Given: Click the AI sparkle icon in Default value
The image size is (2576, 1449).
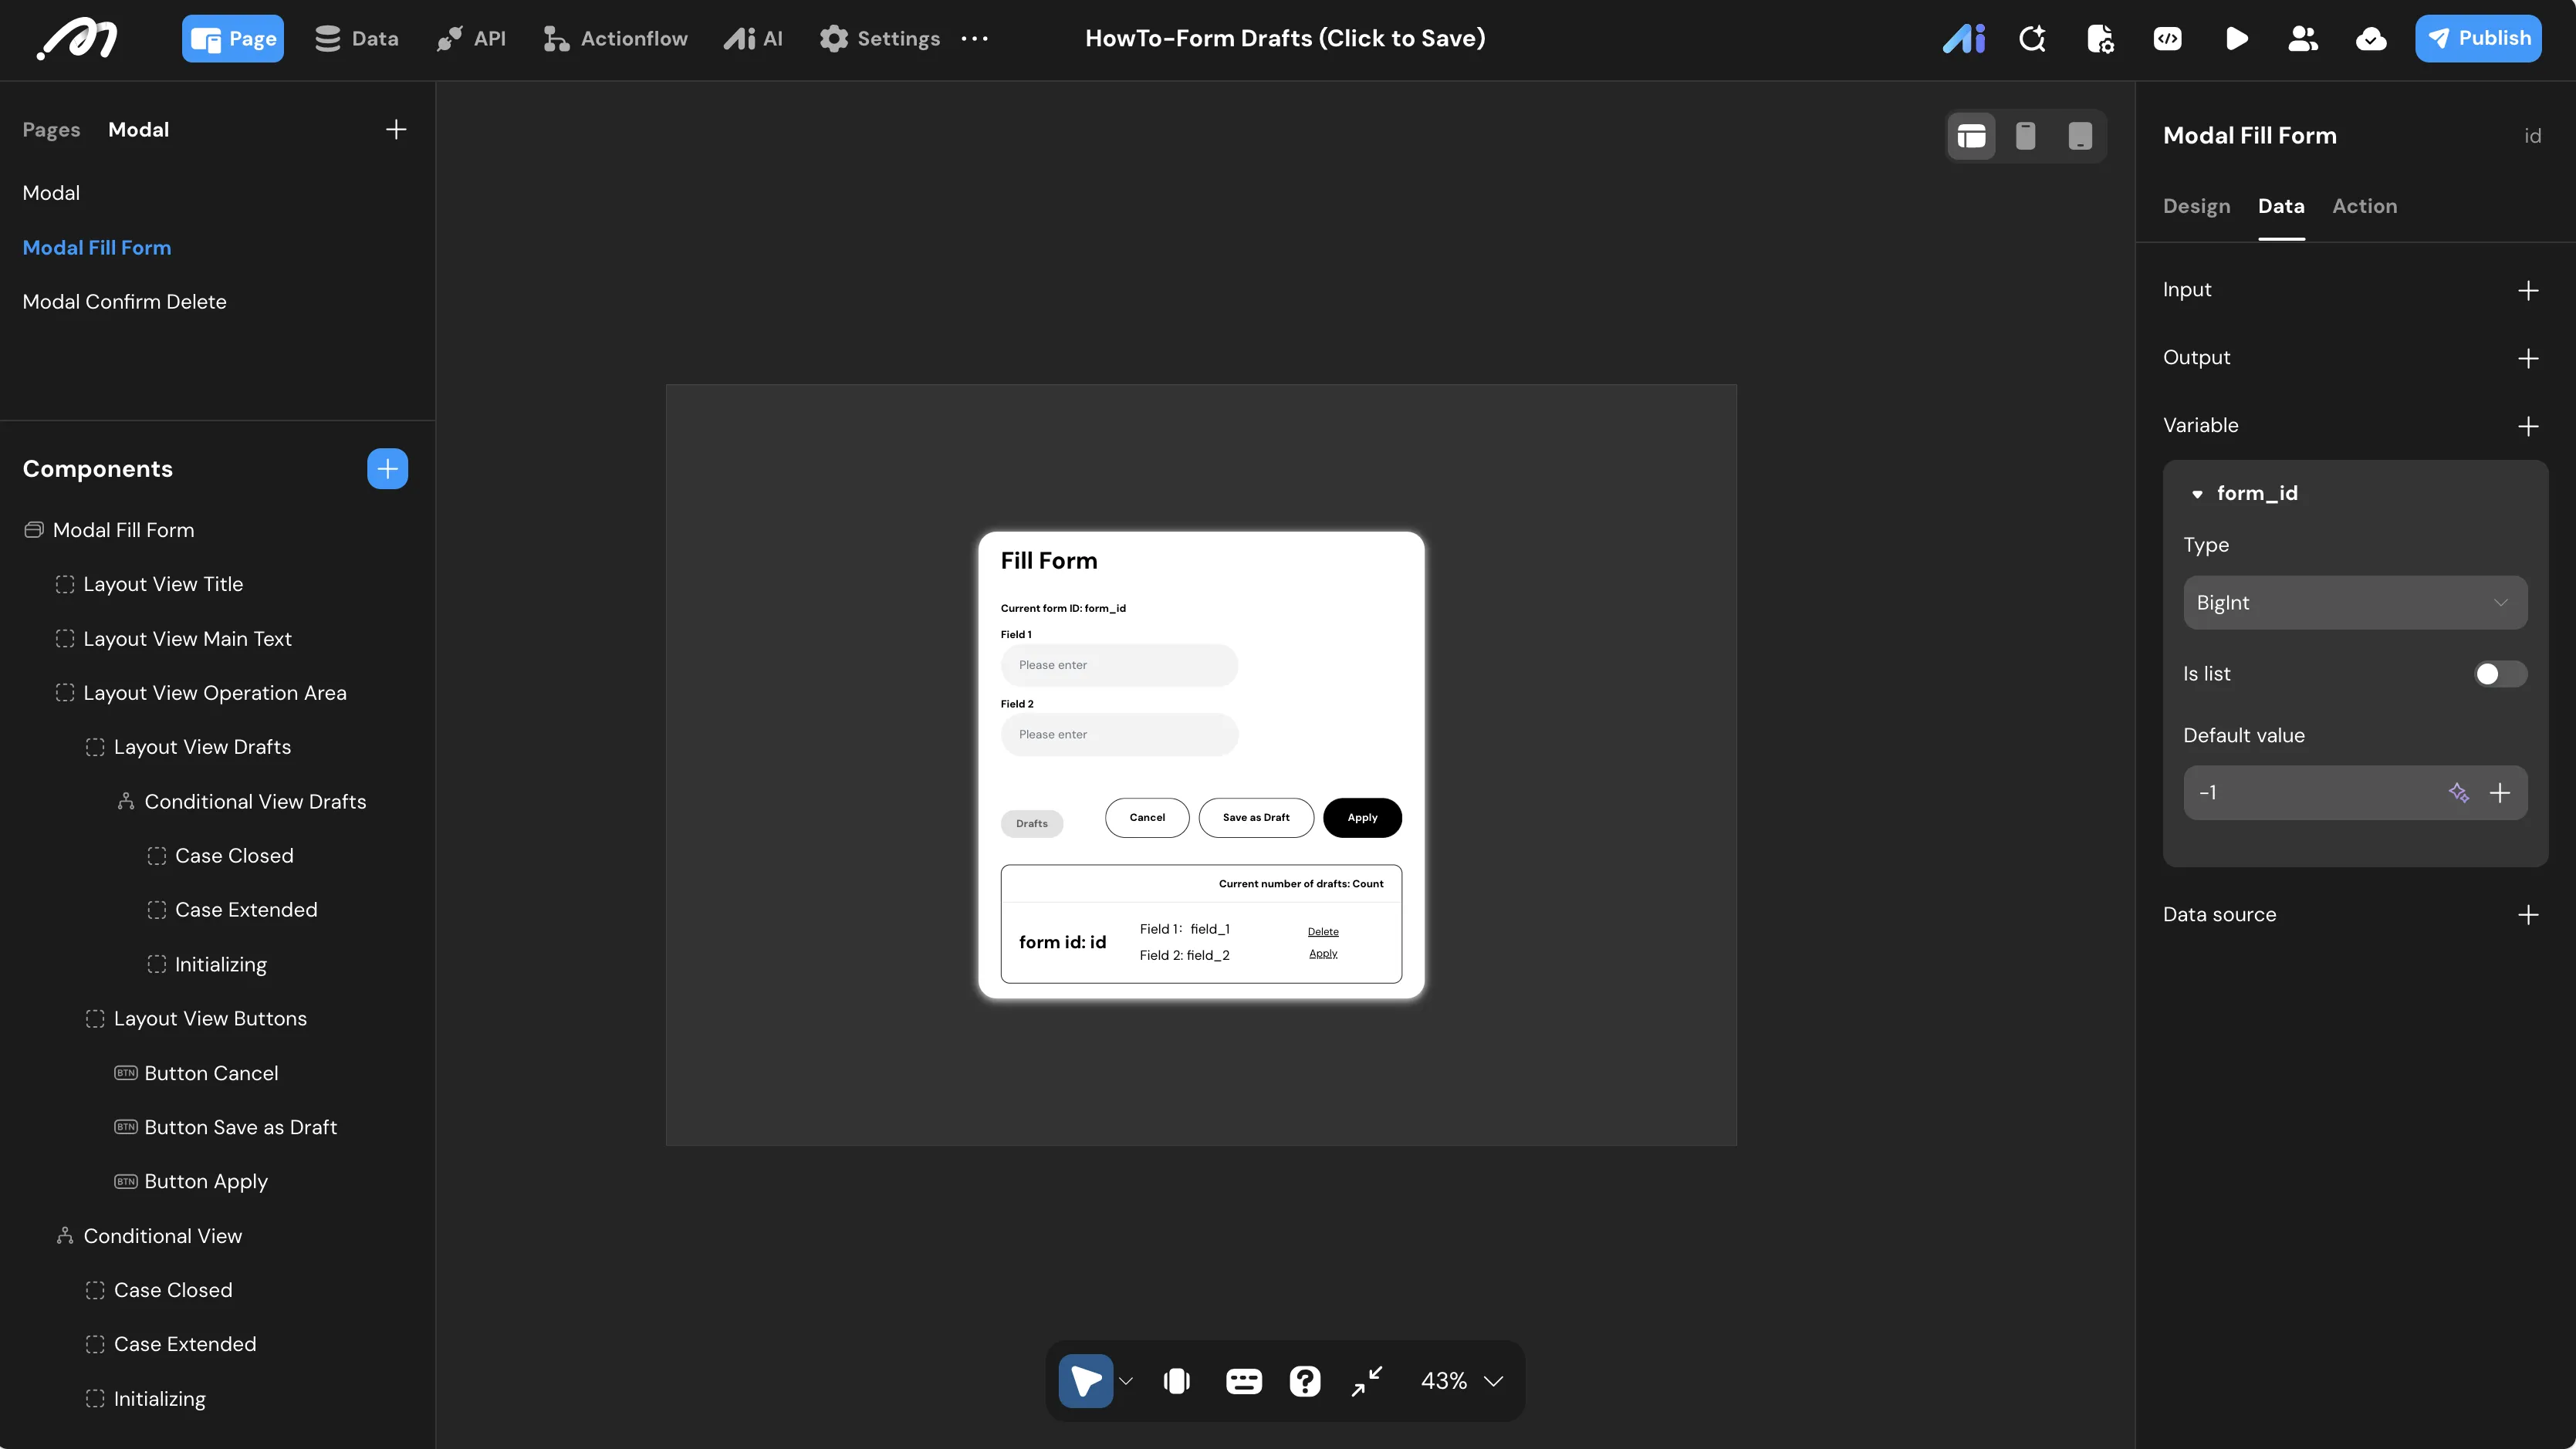Looking at the screenshot, I should pyautogui.click(x=2458, y=793).
